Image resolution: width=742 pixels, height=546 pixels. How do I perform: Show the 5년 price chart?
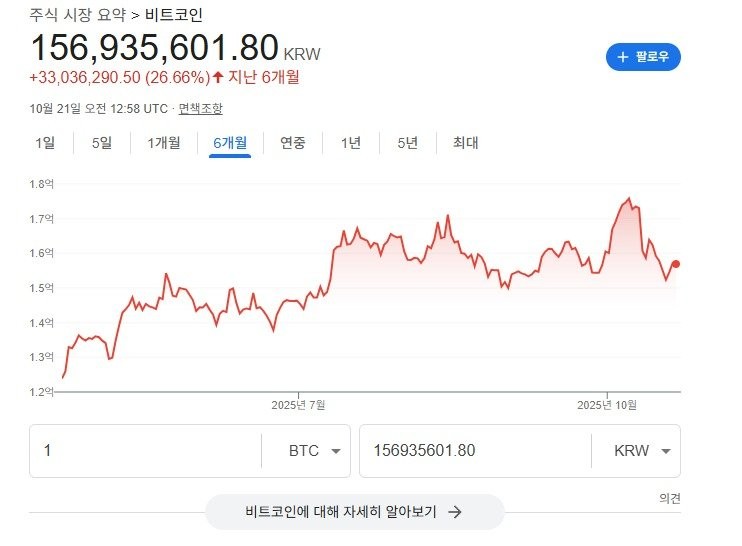tap(407, 142)
